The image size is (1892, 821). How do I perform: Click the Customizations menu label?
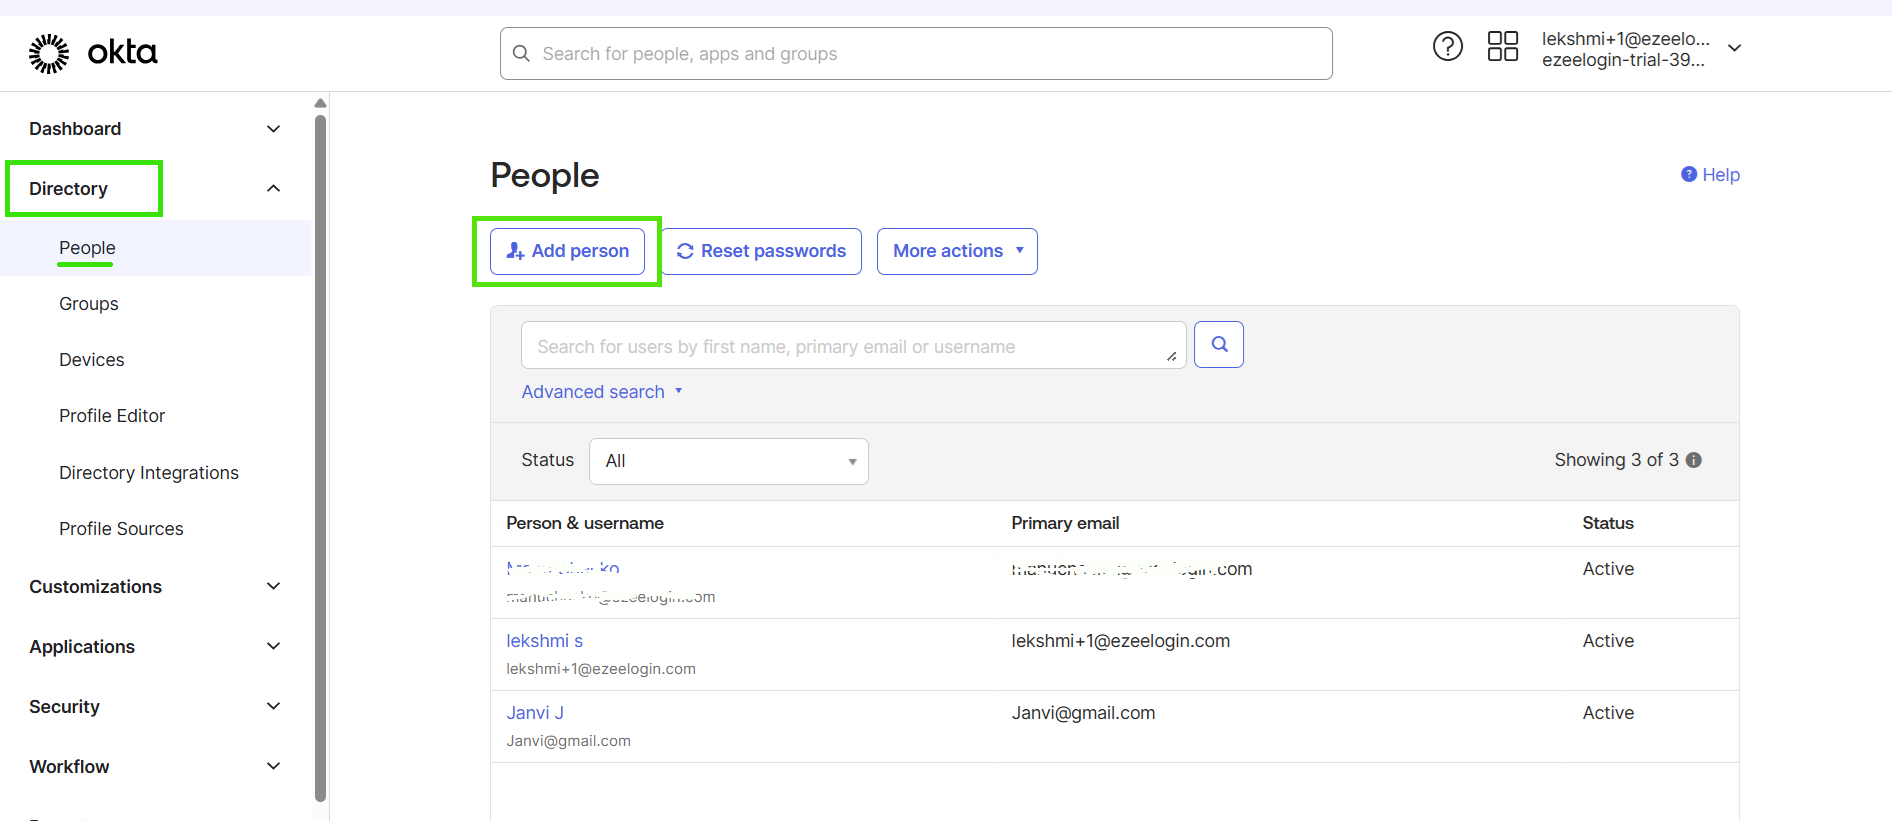(95, 587)
